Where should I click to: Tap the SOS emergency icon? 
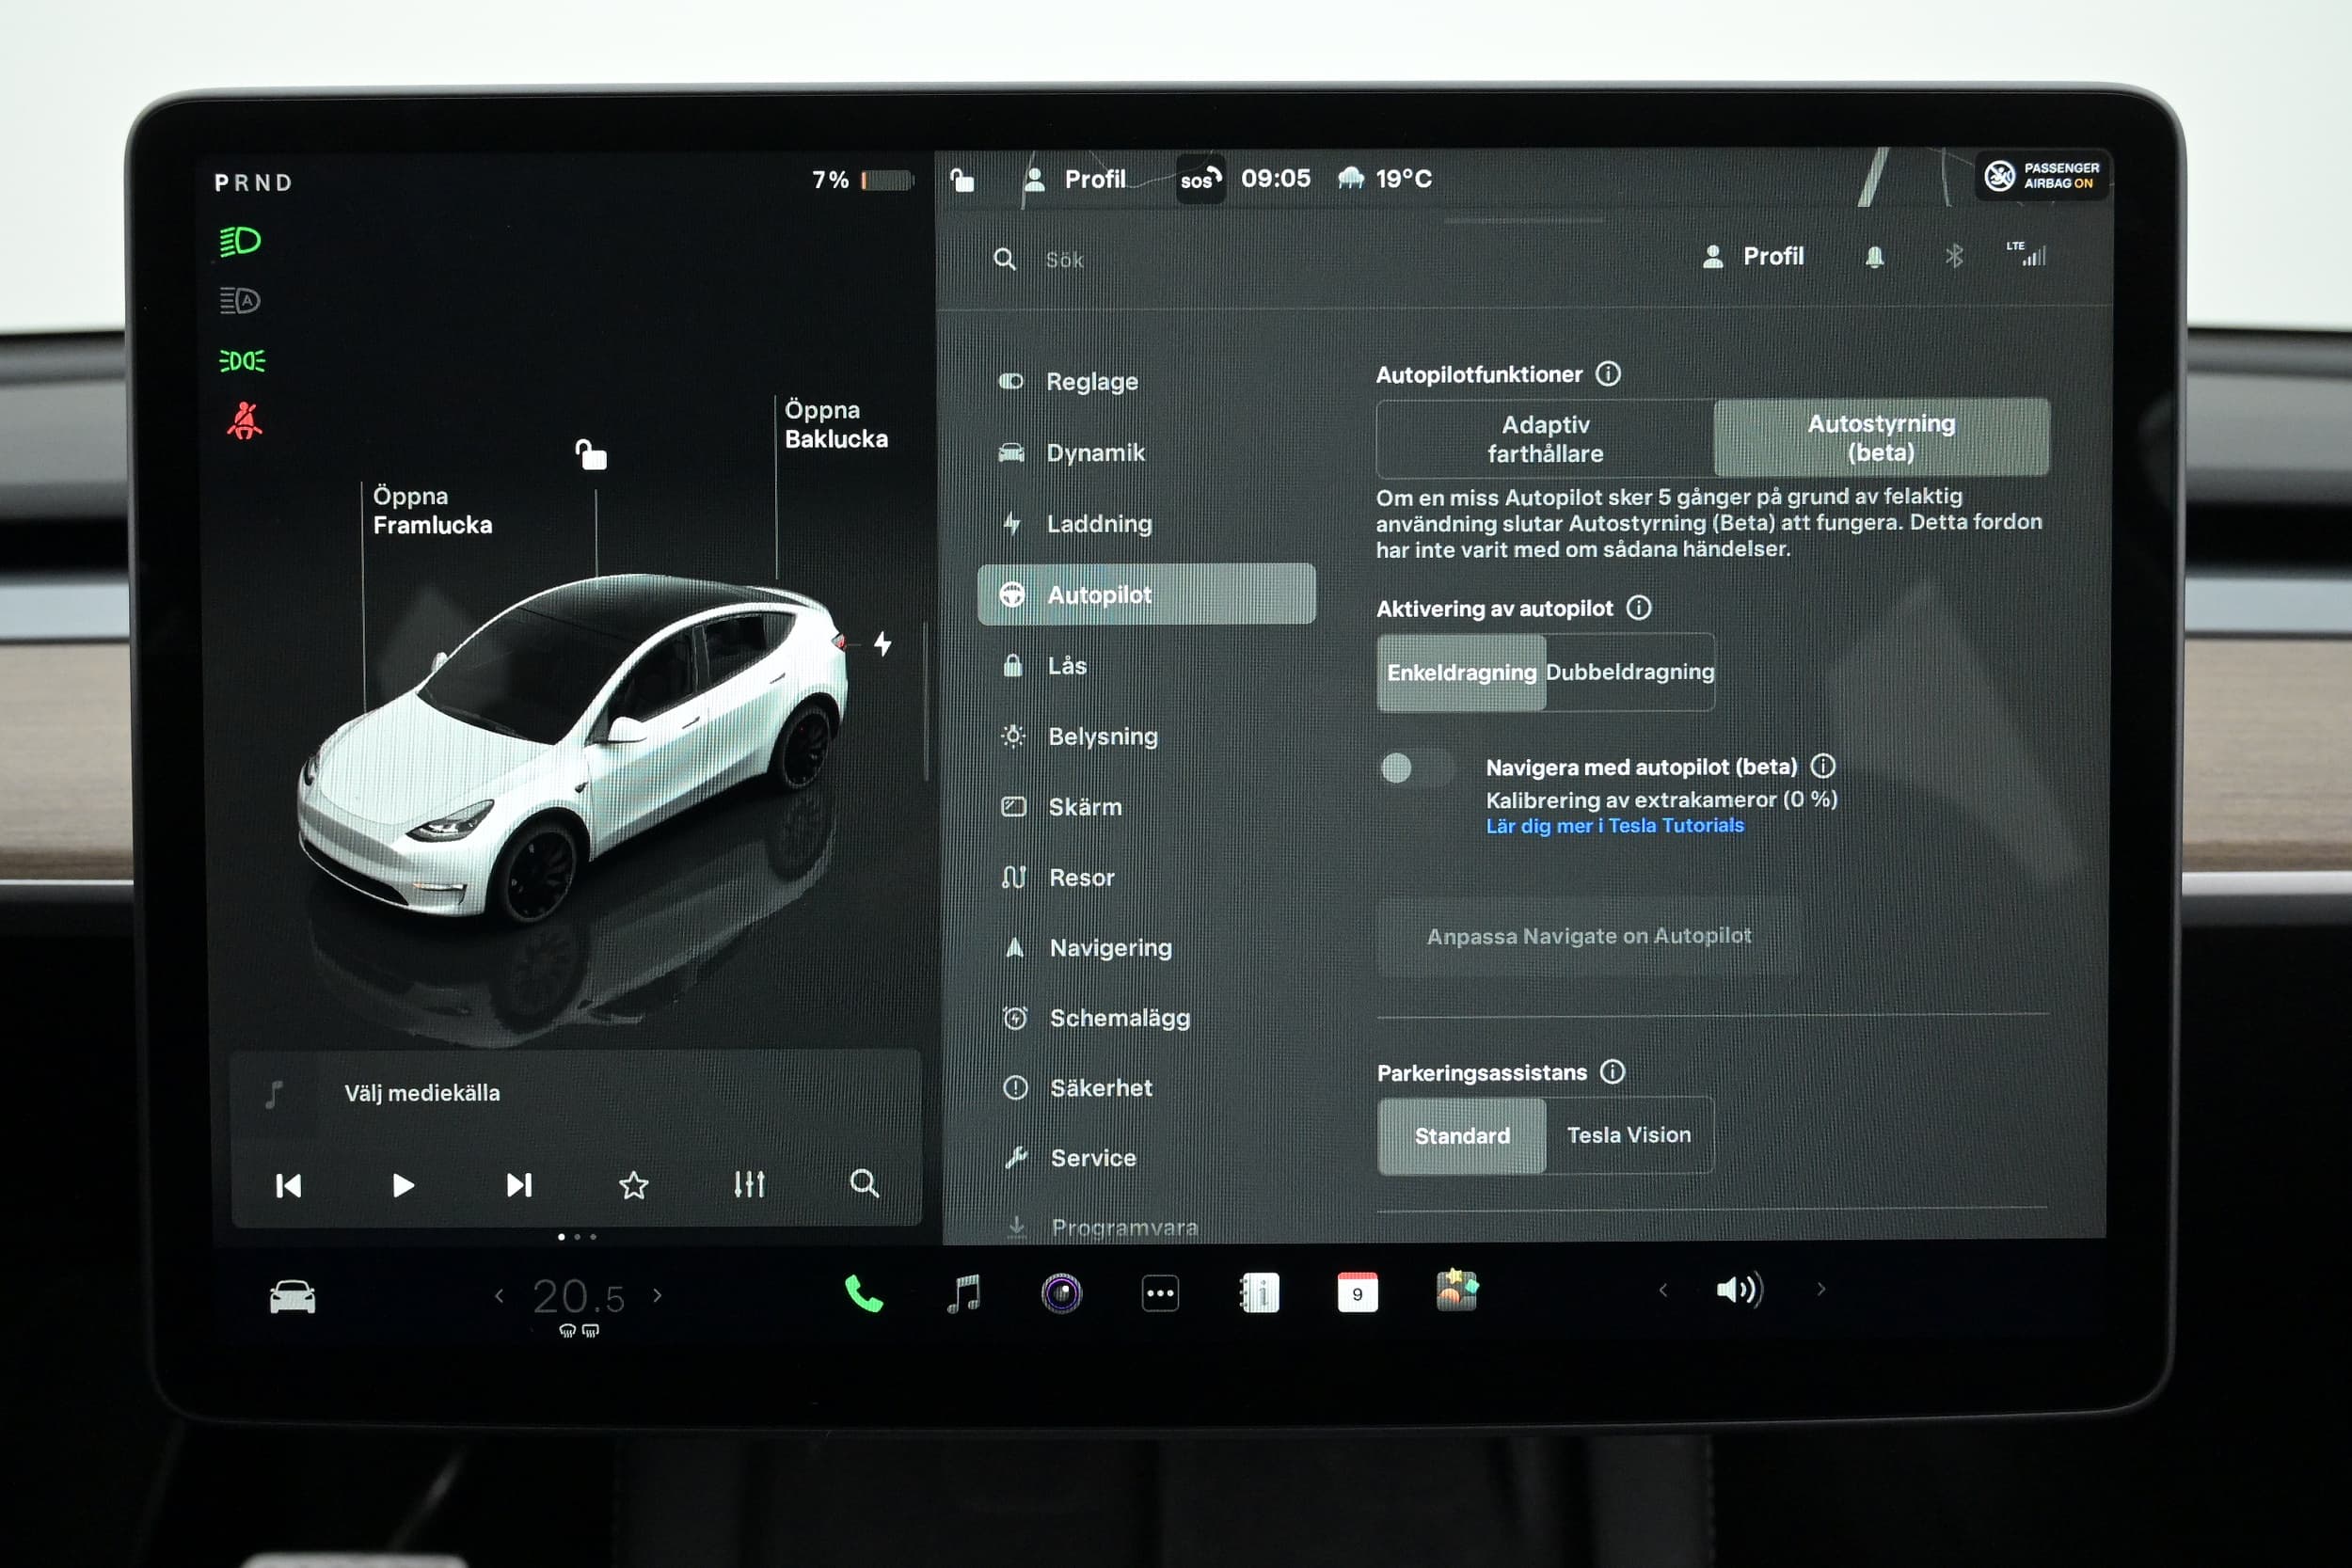point(1200,180)
